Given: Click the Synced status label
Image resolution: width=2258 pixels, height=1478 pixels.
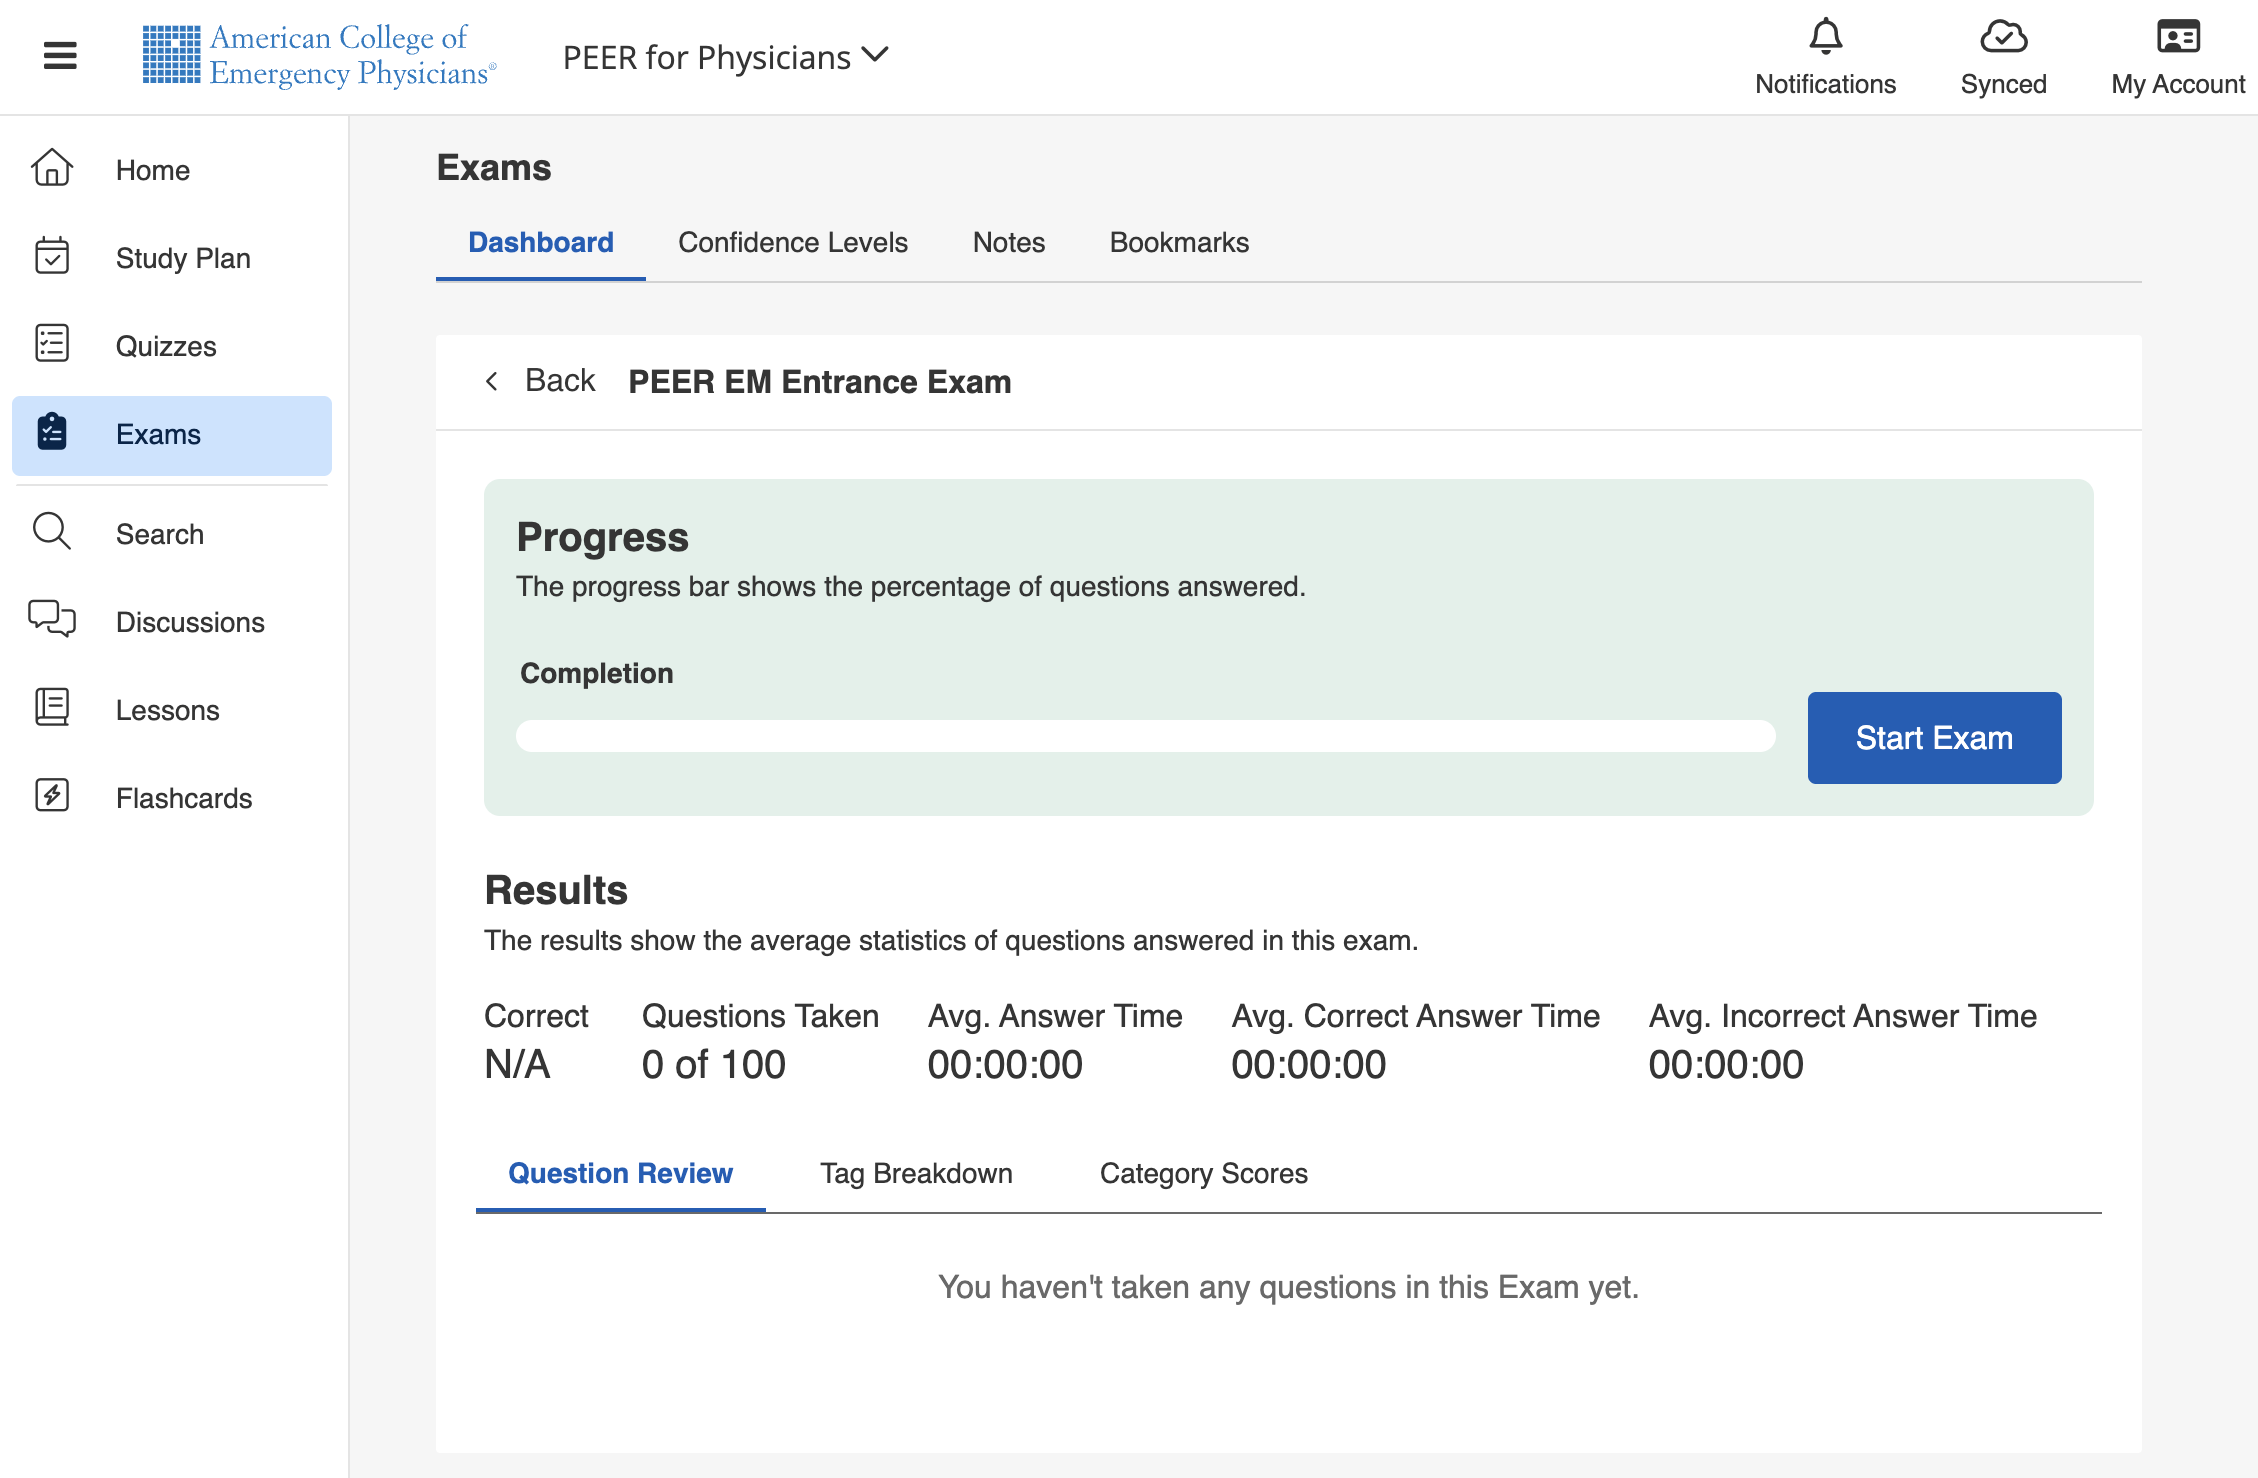Looking at the screenshot, I should 2003,84.
